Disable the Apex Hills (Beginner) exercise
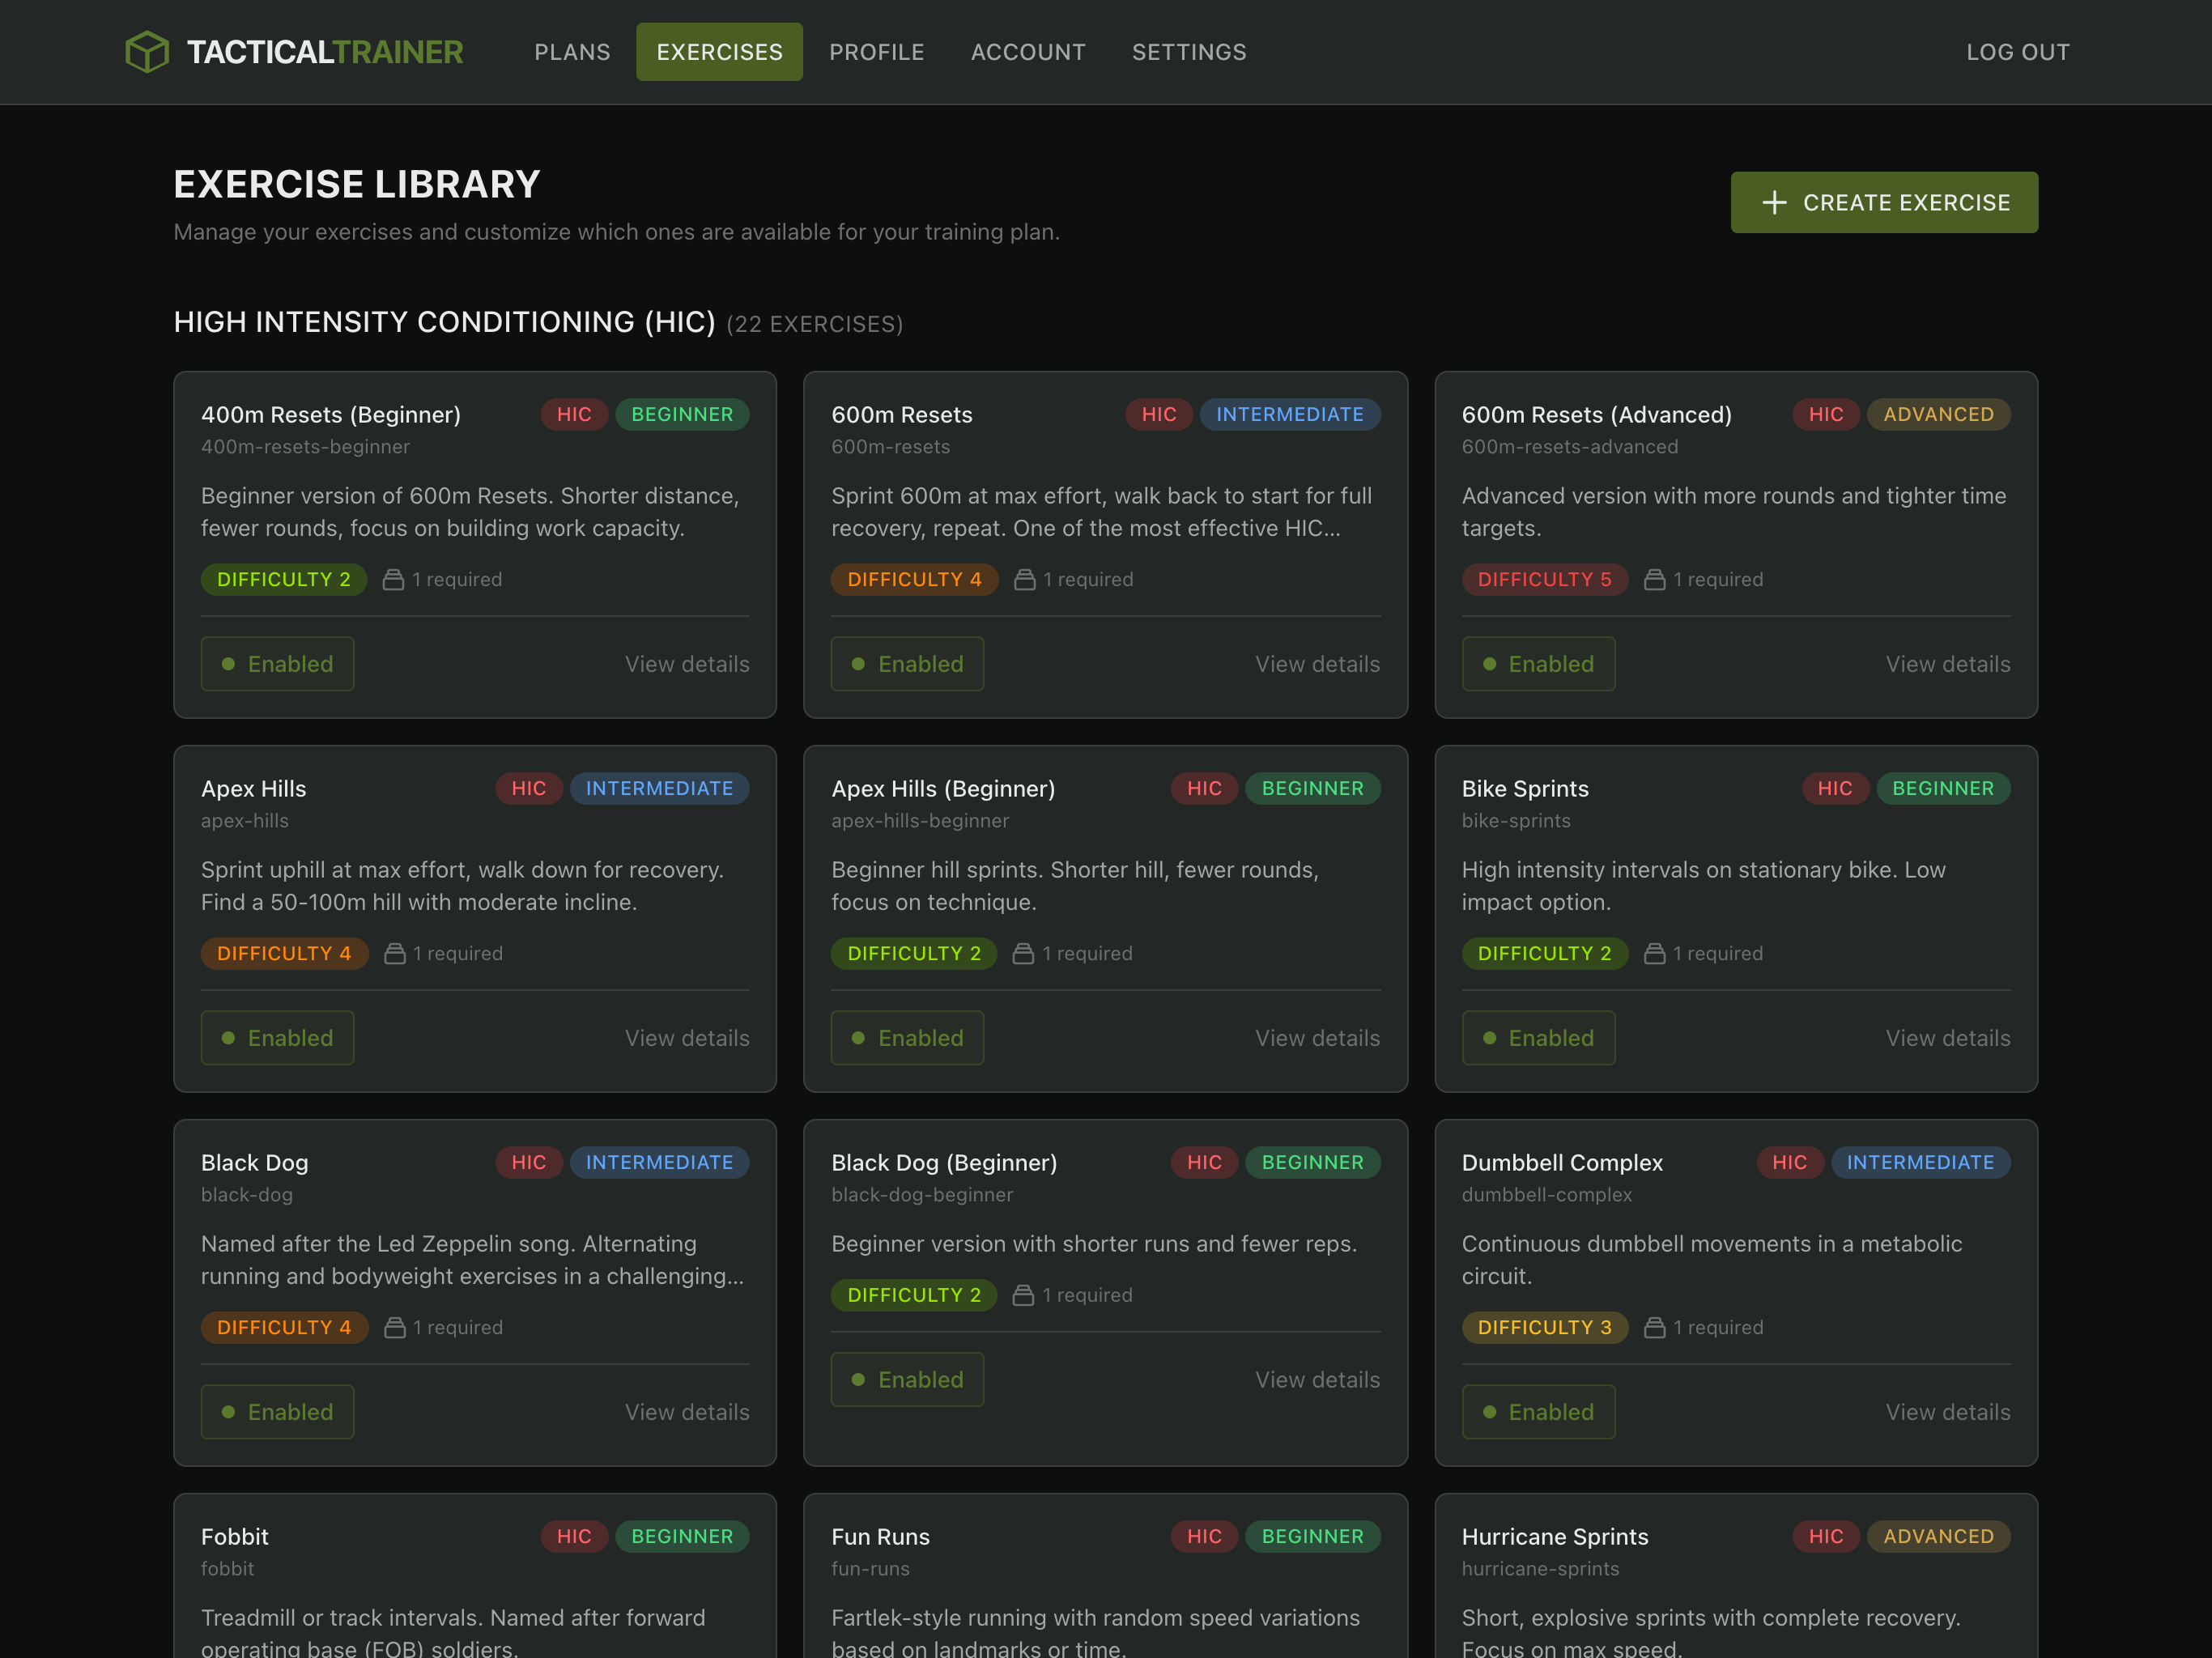 pyautogui.click(x=907, y=1038)
